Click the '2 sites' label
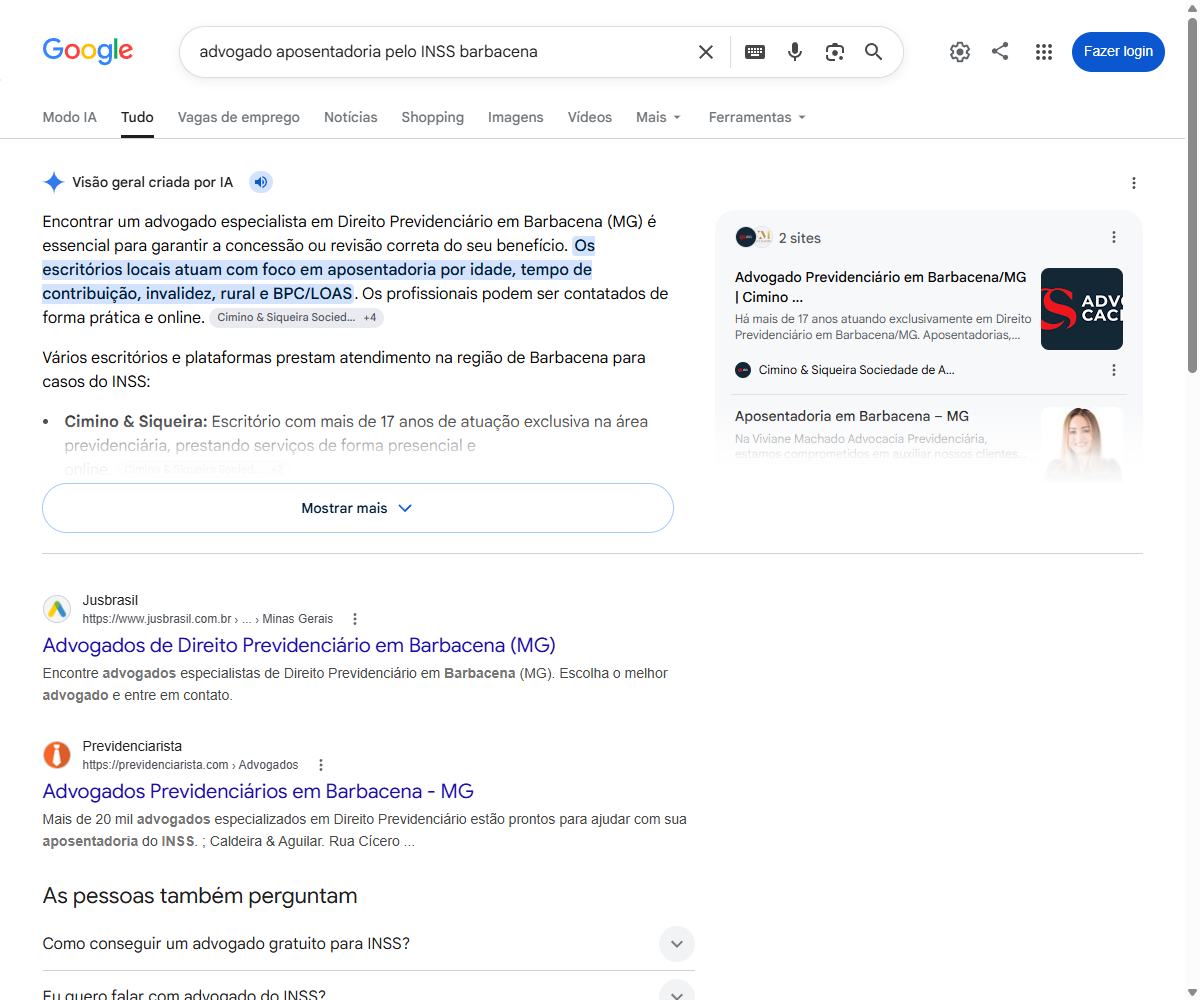This screenshot has height=1000, width=1200. coord(800,238)
